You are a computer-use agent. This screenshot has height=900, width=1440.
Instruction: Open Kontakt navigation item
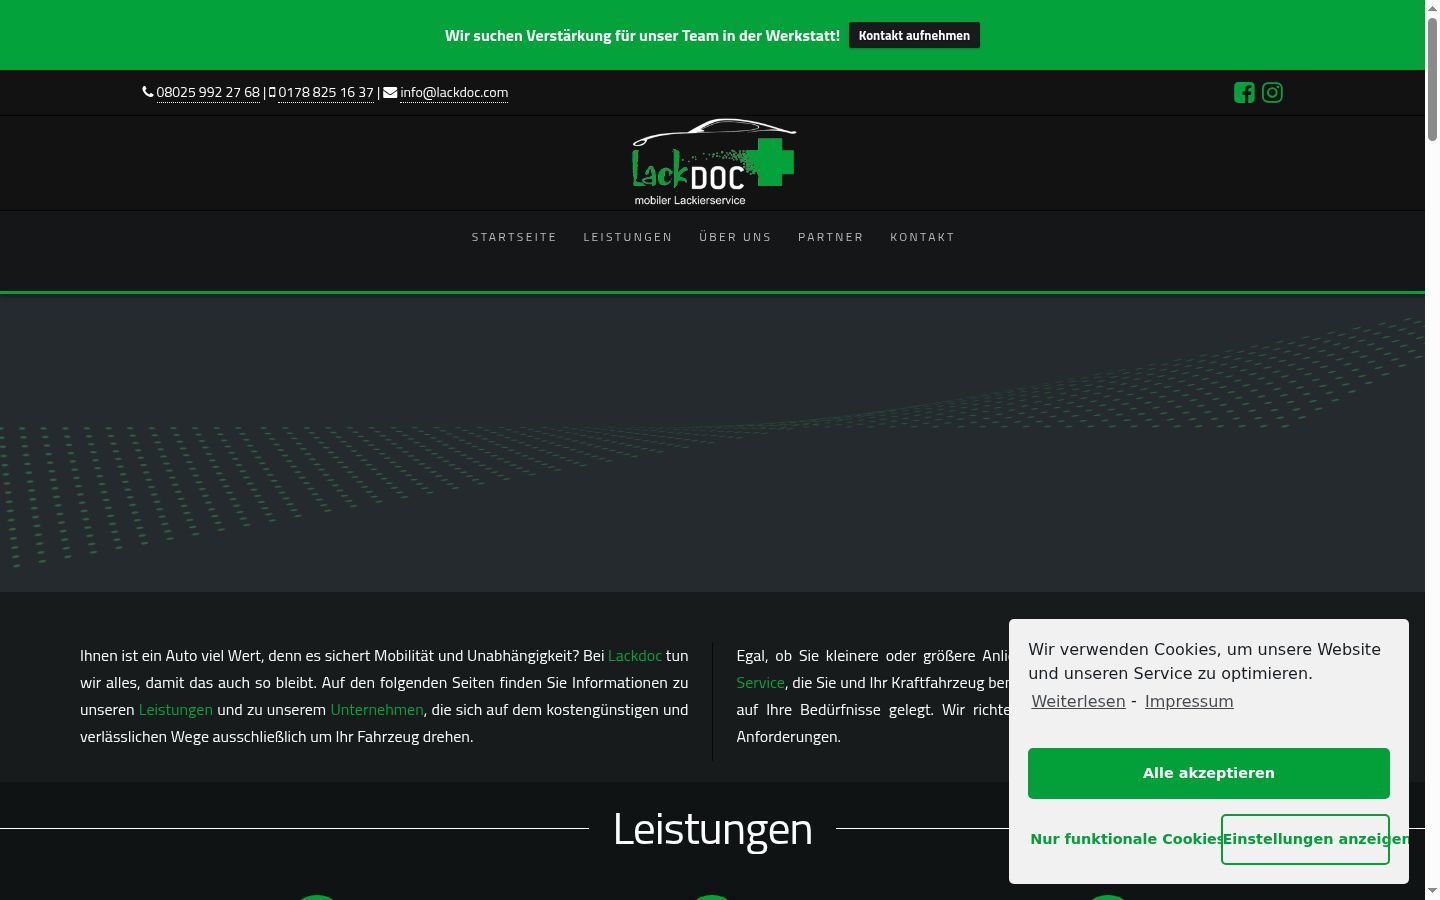tap(922, 237)
